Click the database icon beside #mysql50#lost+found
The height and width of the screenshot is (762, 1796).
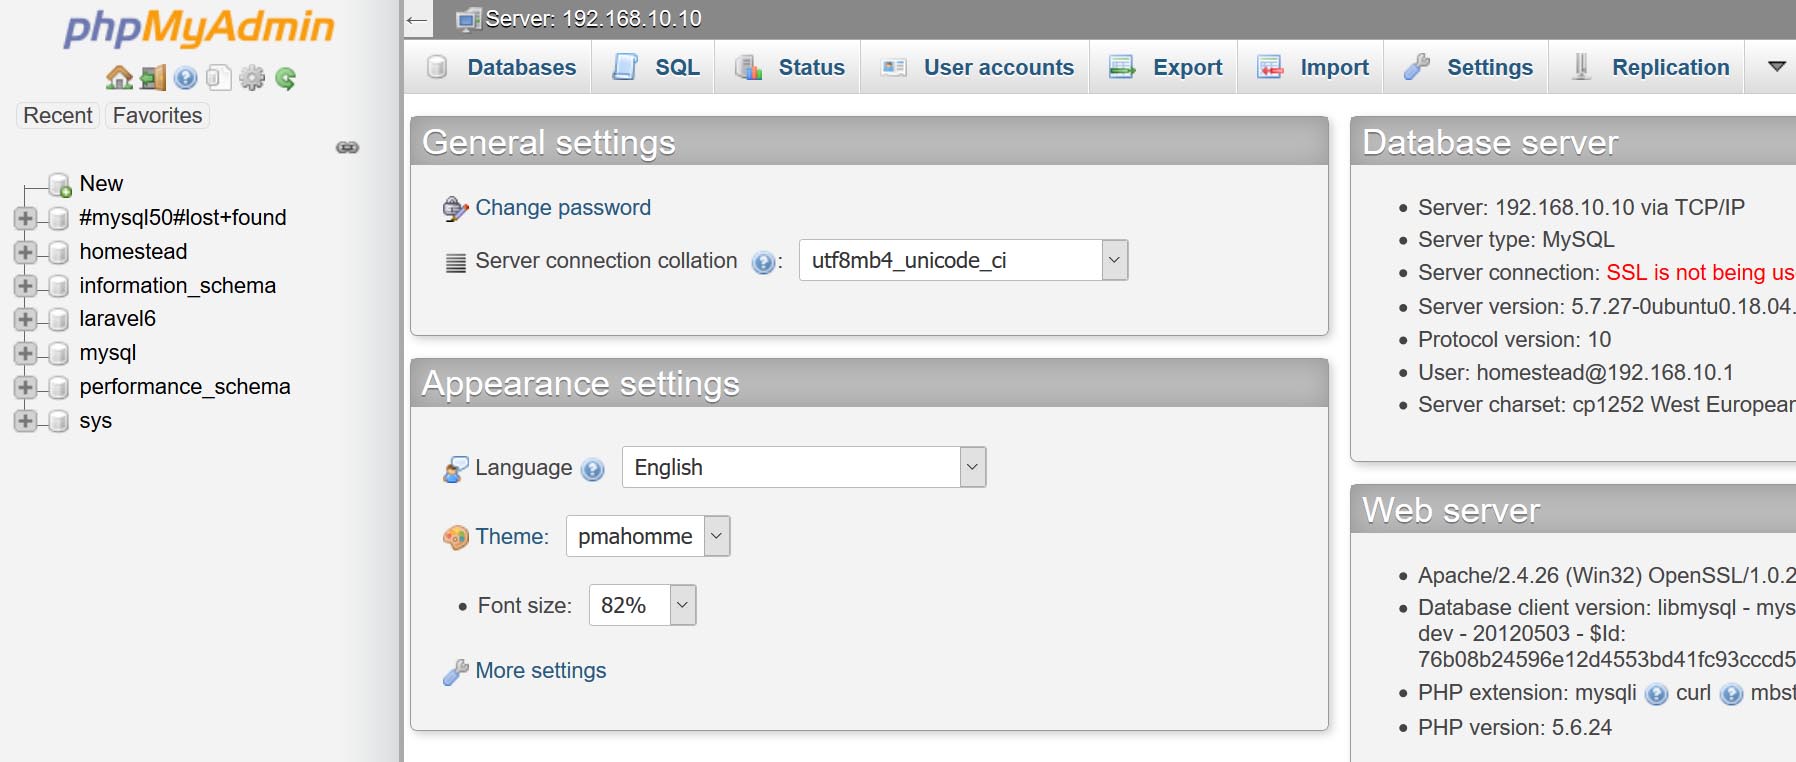point(59,218)
